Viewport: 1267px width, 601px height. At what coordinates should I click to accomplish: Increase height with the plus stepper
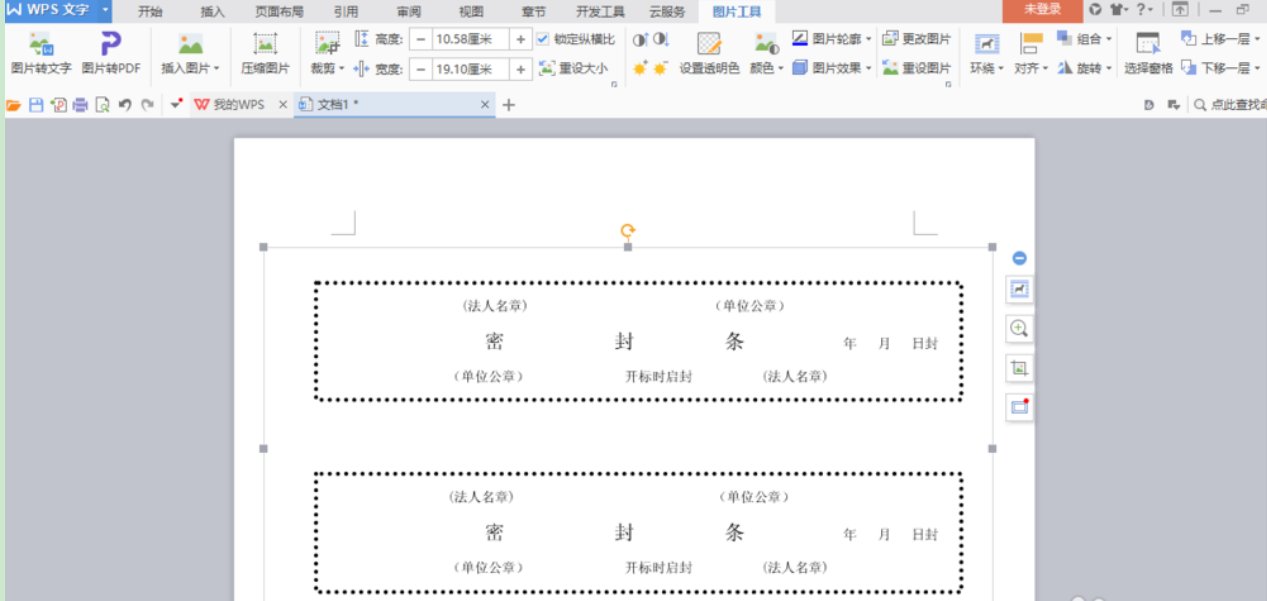521,39
